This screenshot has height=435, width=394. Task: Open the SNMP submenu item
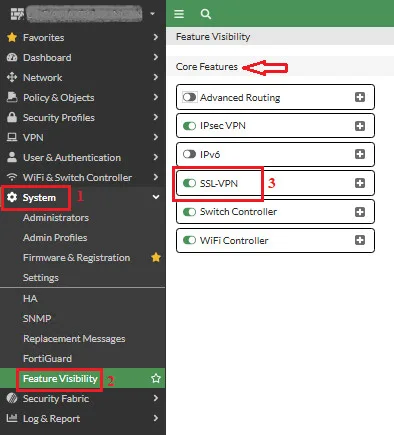tap(37, 319)
